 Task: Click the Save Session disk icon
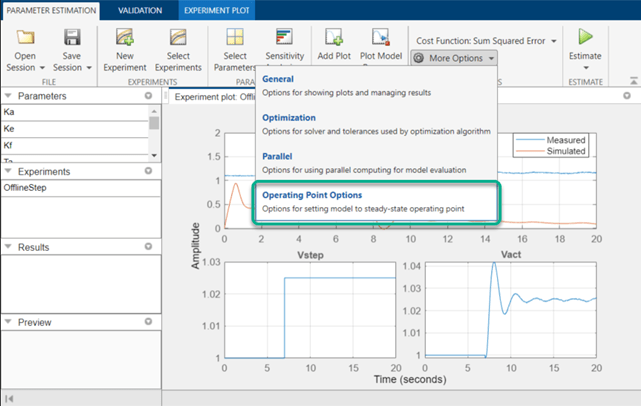click(x=72, y=37)
